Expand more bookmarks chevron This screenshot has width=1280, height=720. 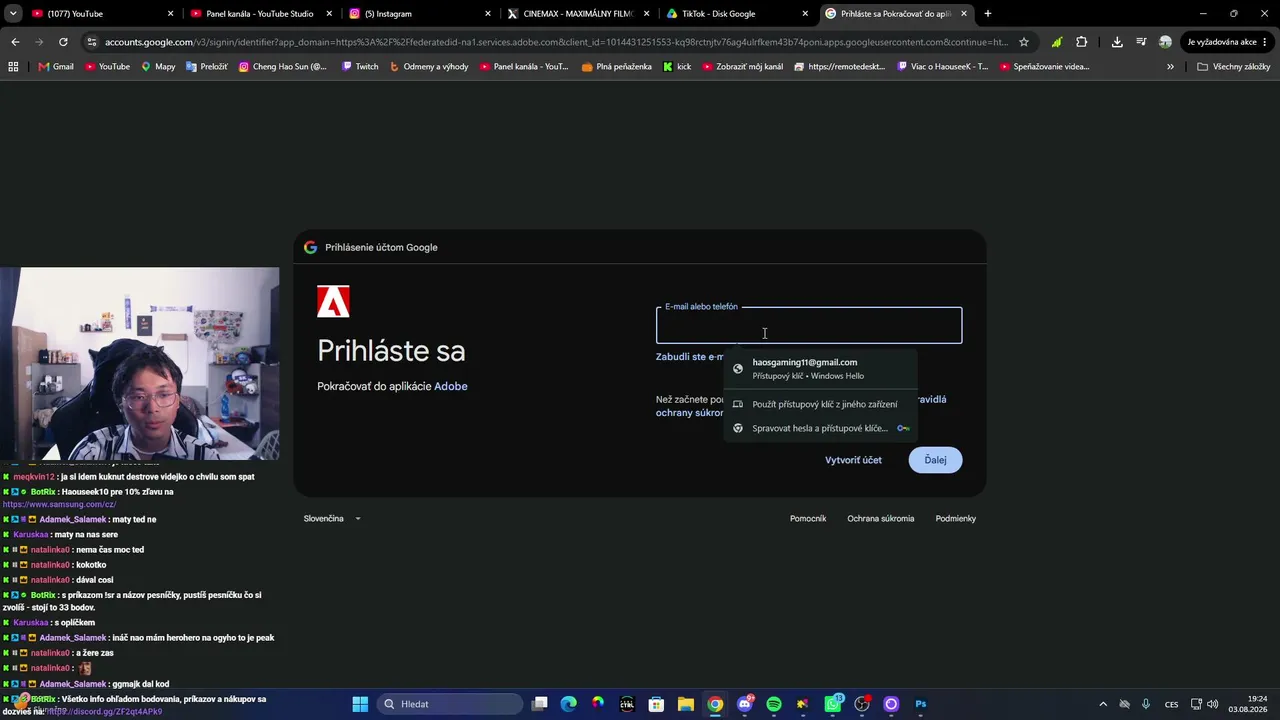click(1170, 67)
